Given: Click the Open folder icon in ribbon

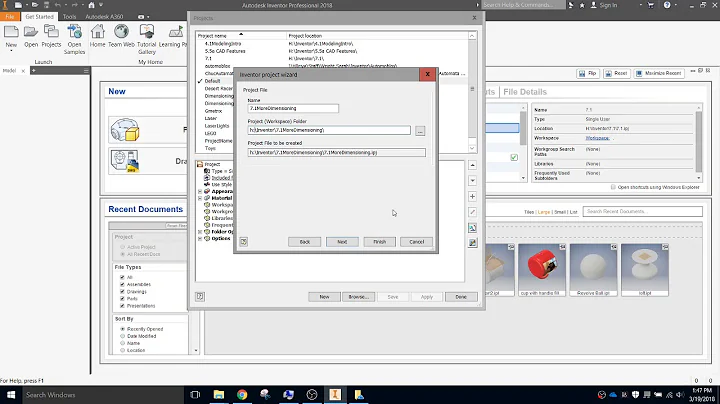Looking at the screenshot, I should click(31, 32).
